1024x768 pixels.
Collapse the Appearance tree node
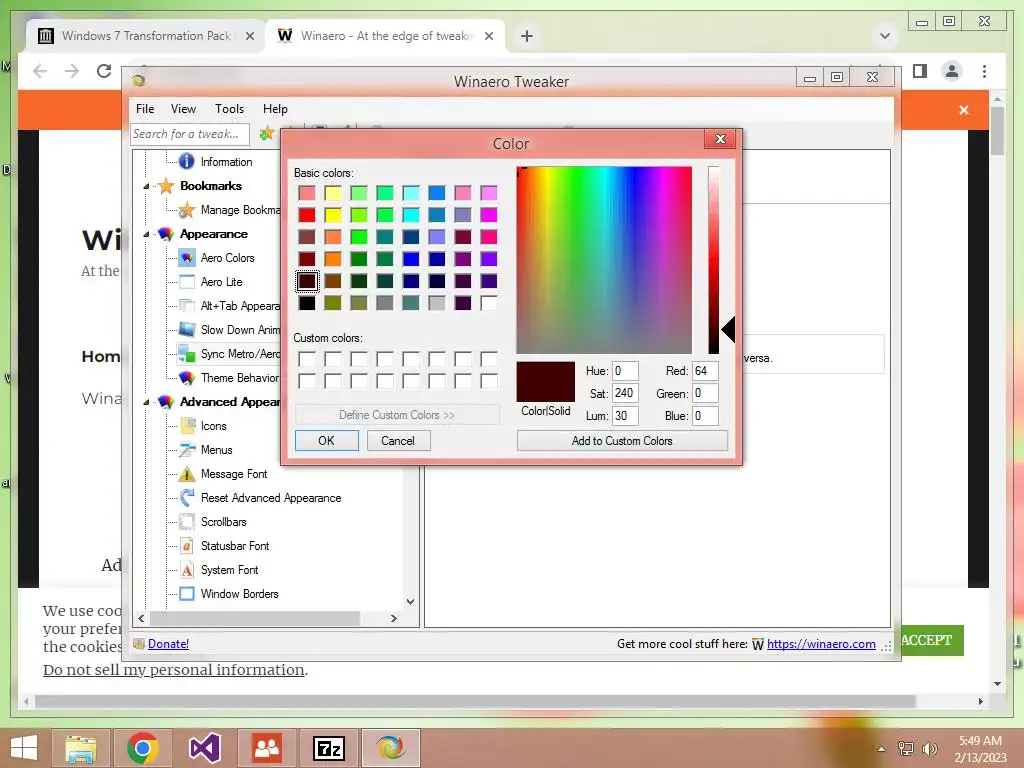[146, 234]
